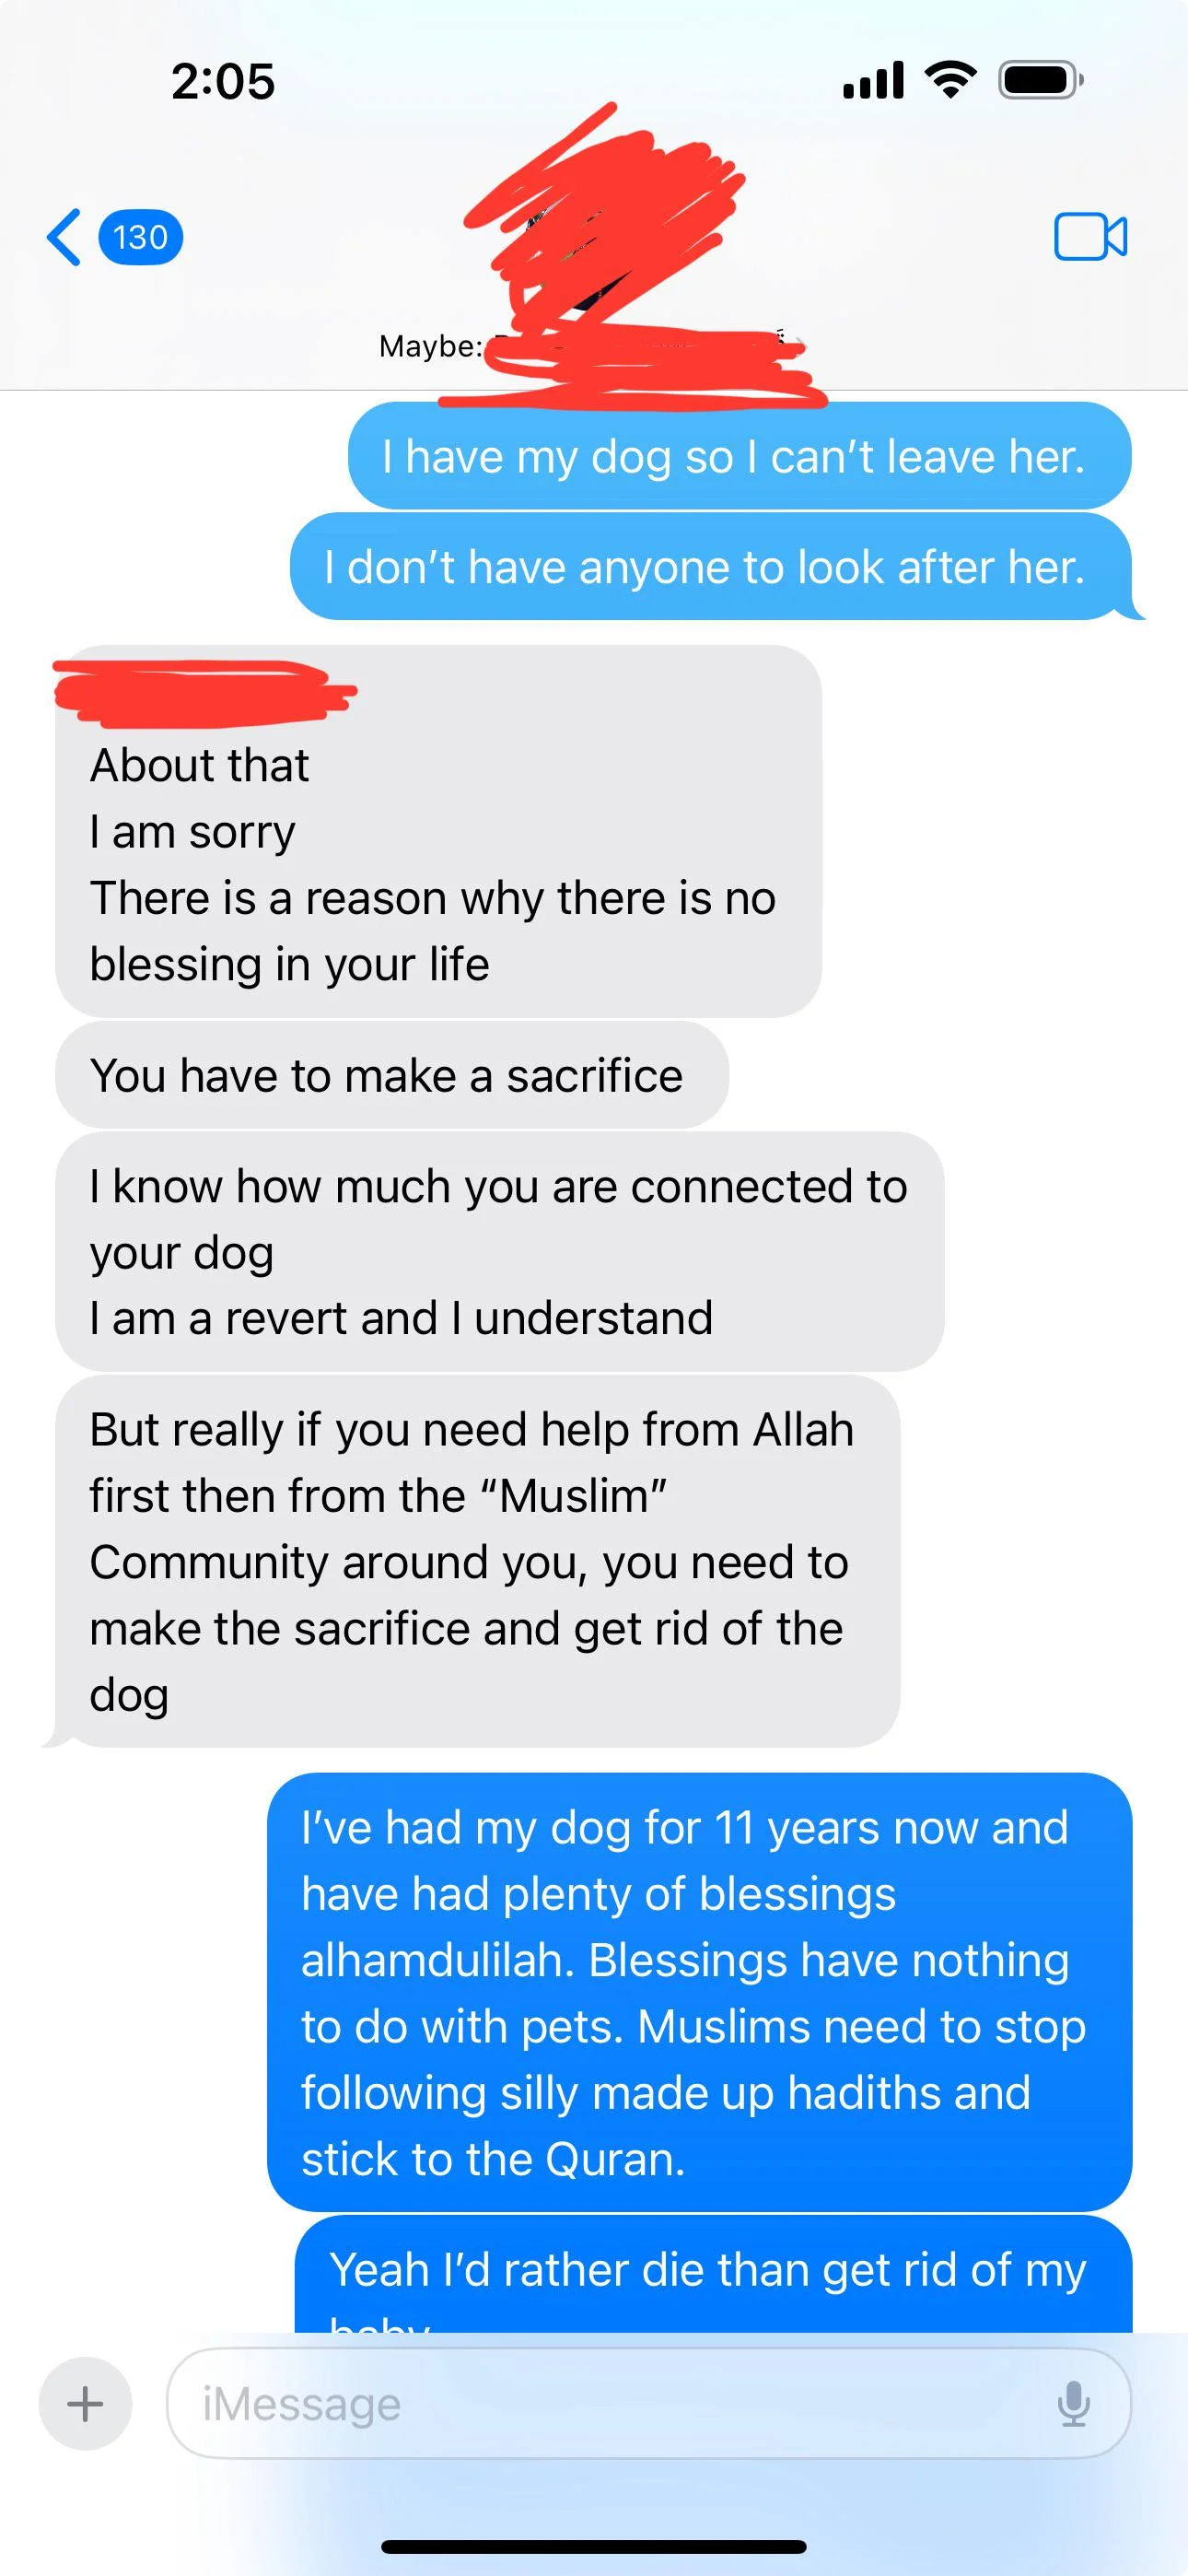Focus the iMessage text field
This screenshot has width=1188, height=2576.
(x=649, y=2403)
